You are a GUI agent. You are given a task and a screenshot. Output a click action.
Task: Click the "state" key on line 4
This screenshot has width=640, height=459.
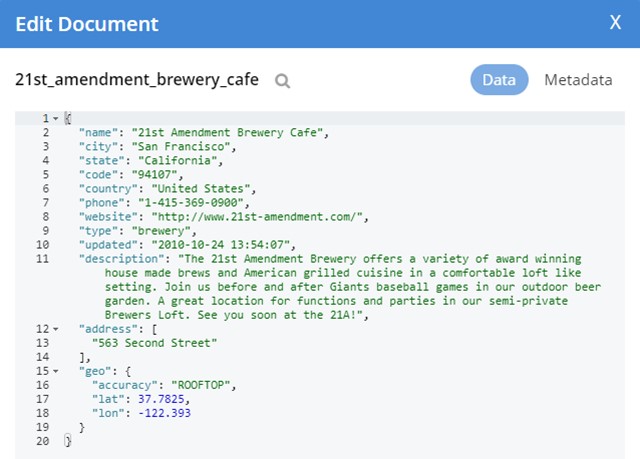[102, 161]
